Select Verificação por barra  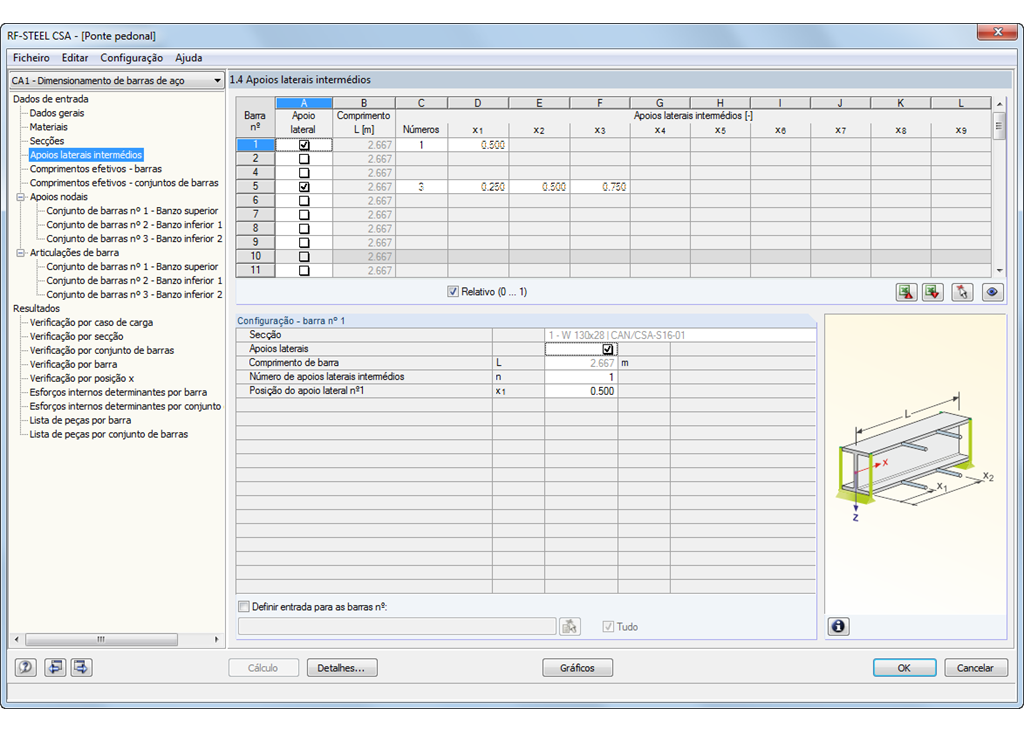73,365
